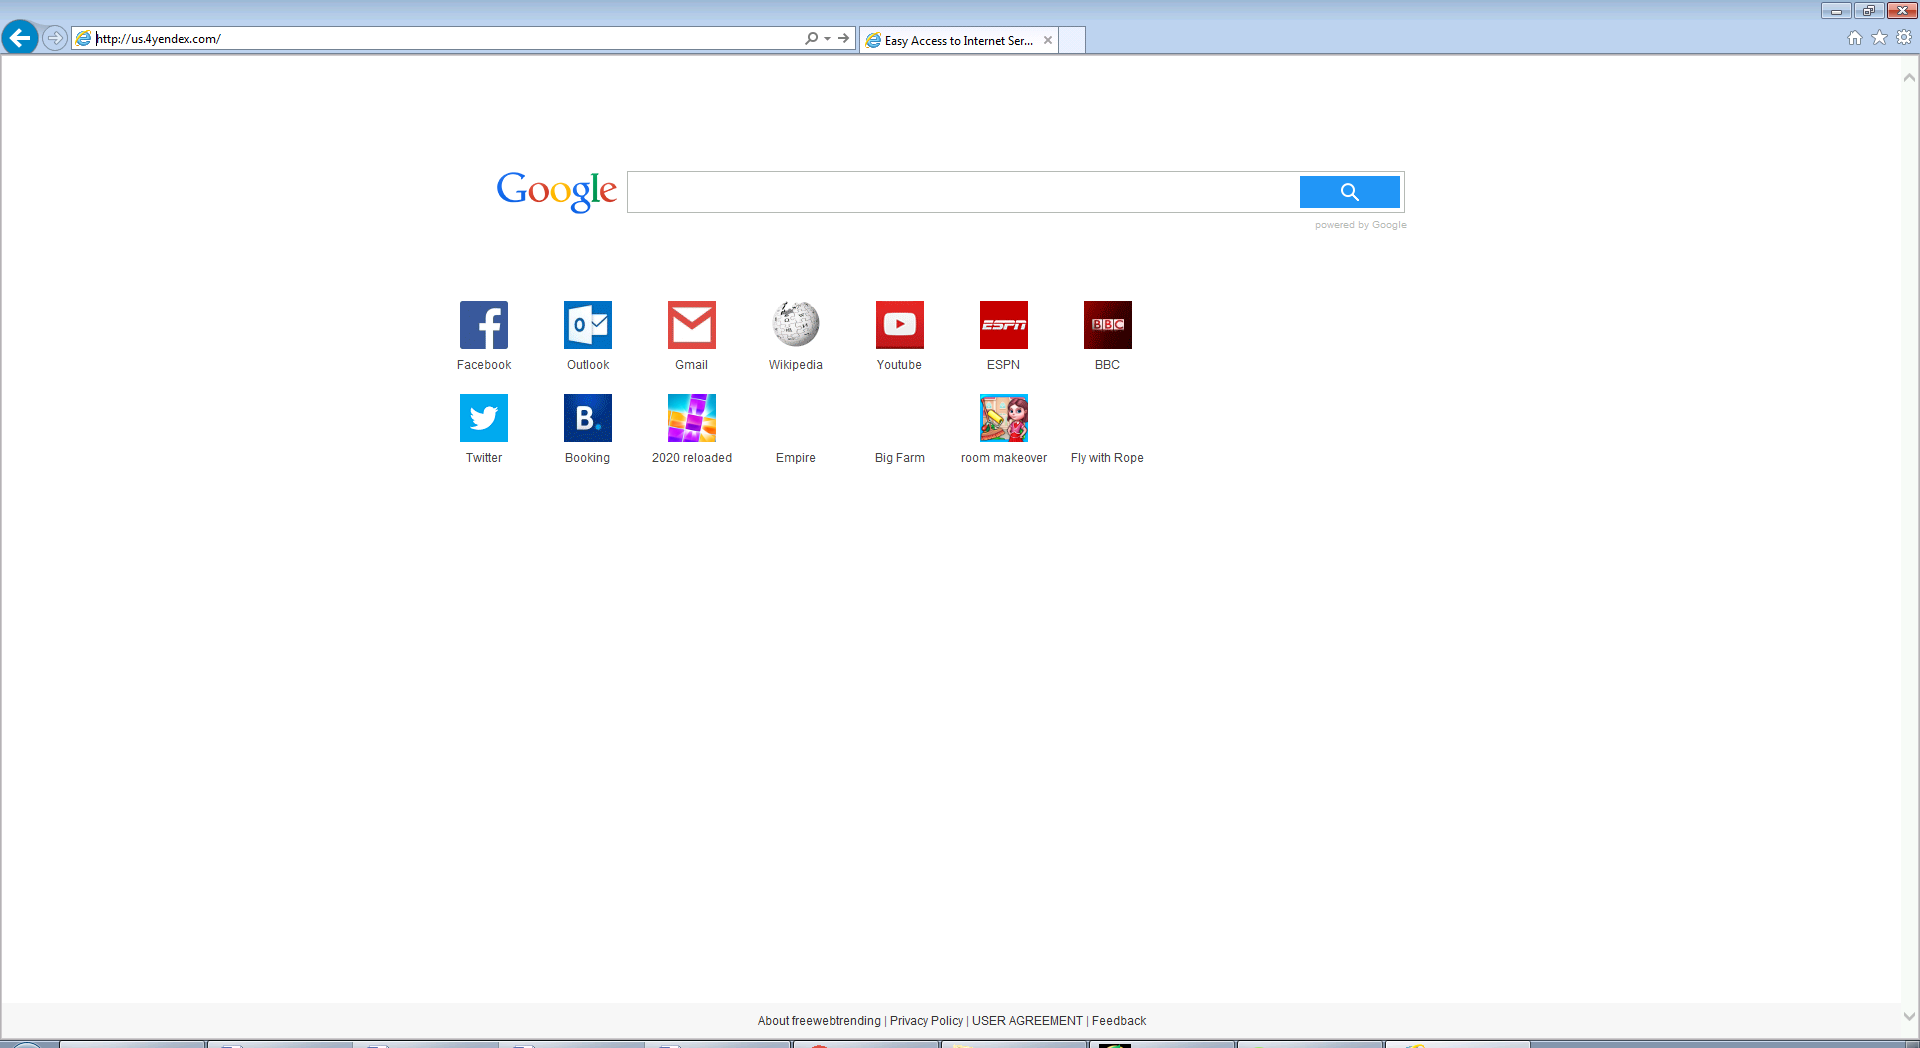Click the browser Home icon
Screen dimensions: 1920x1048
1855,38
